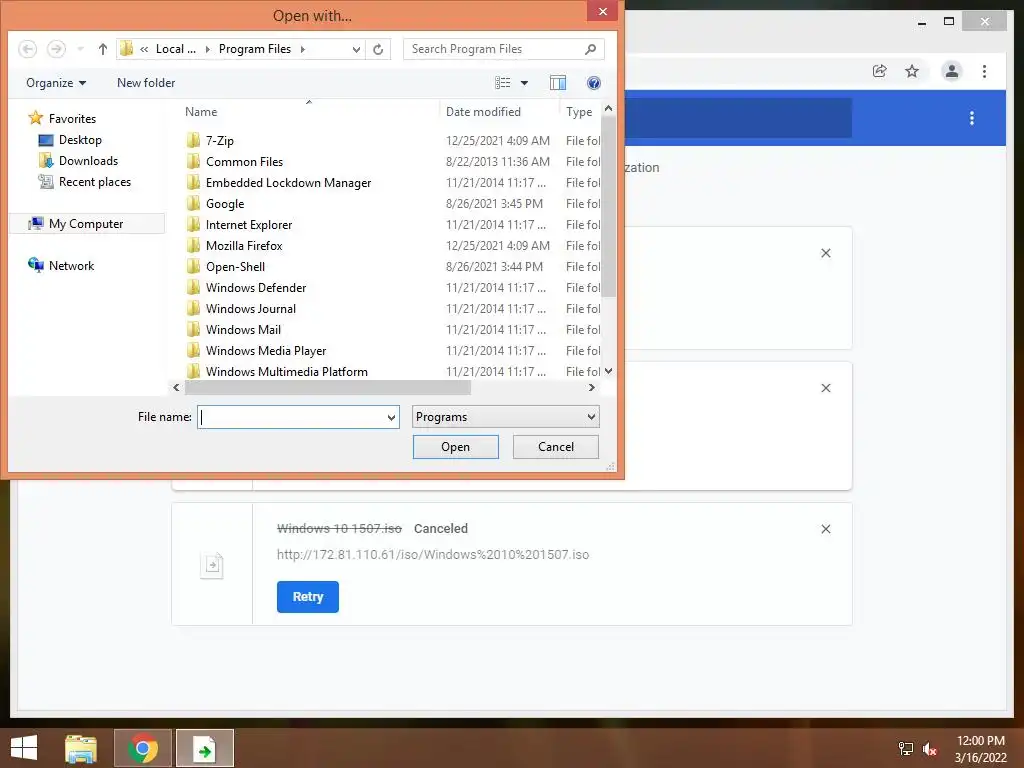The width and height of the screenshot is (1024, 768).
Task: Click the Cancel button
Action: pyautogui.click(x=556, y=447)
